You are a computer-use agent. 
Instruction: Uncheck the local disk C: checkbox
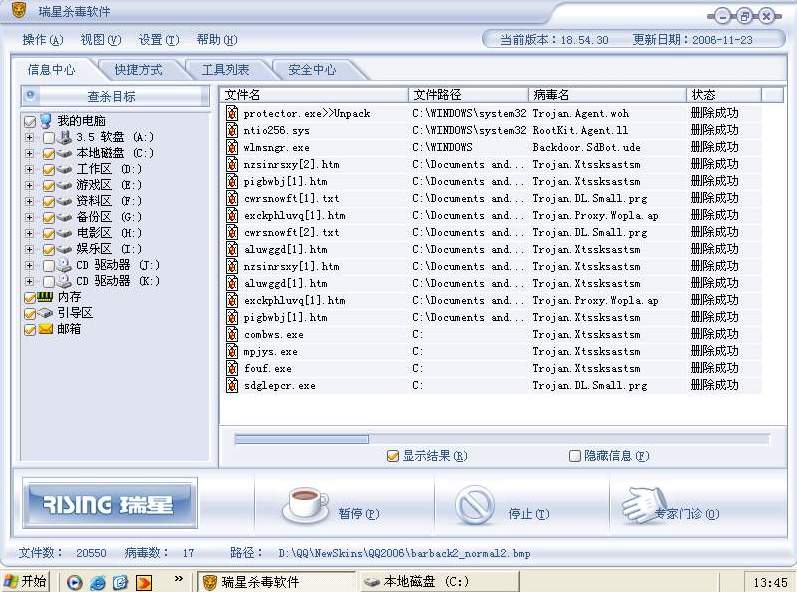pos(49,153)
